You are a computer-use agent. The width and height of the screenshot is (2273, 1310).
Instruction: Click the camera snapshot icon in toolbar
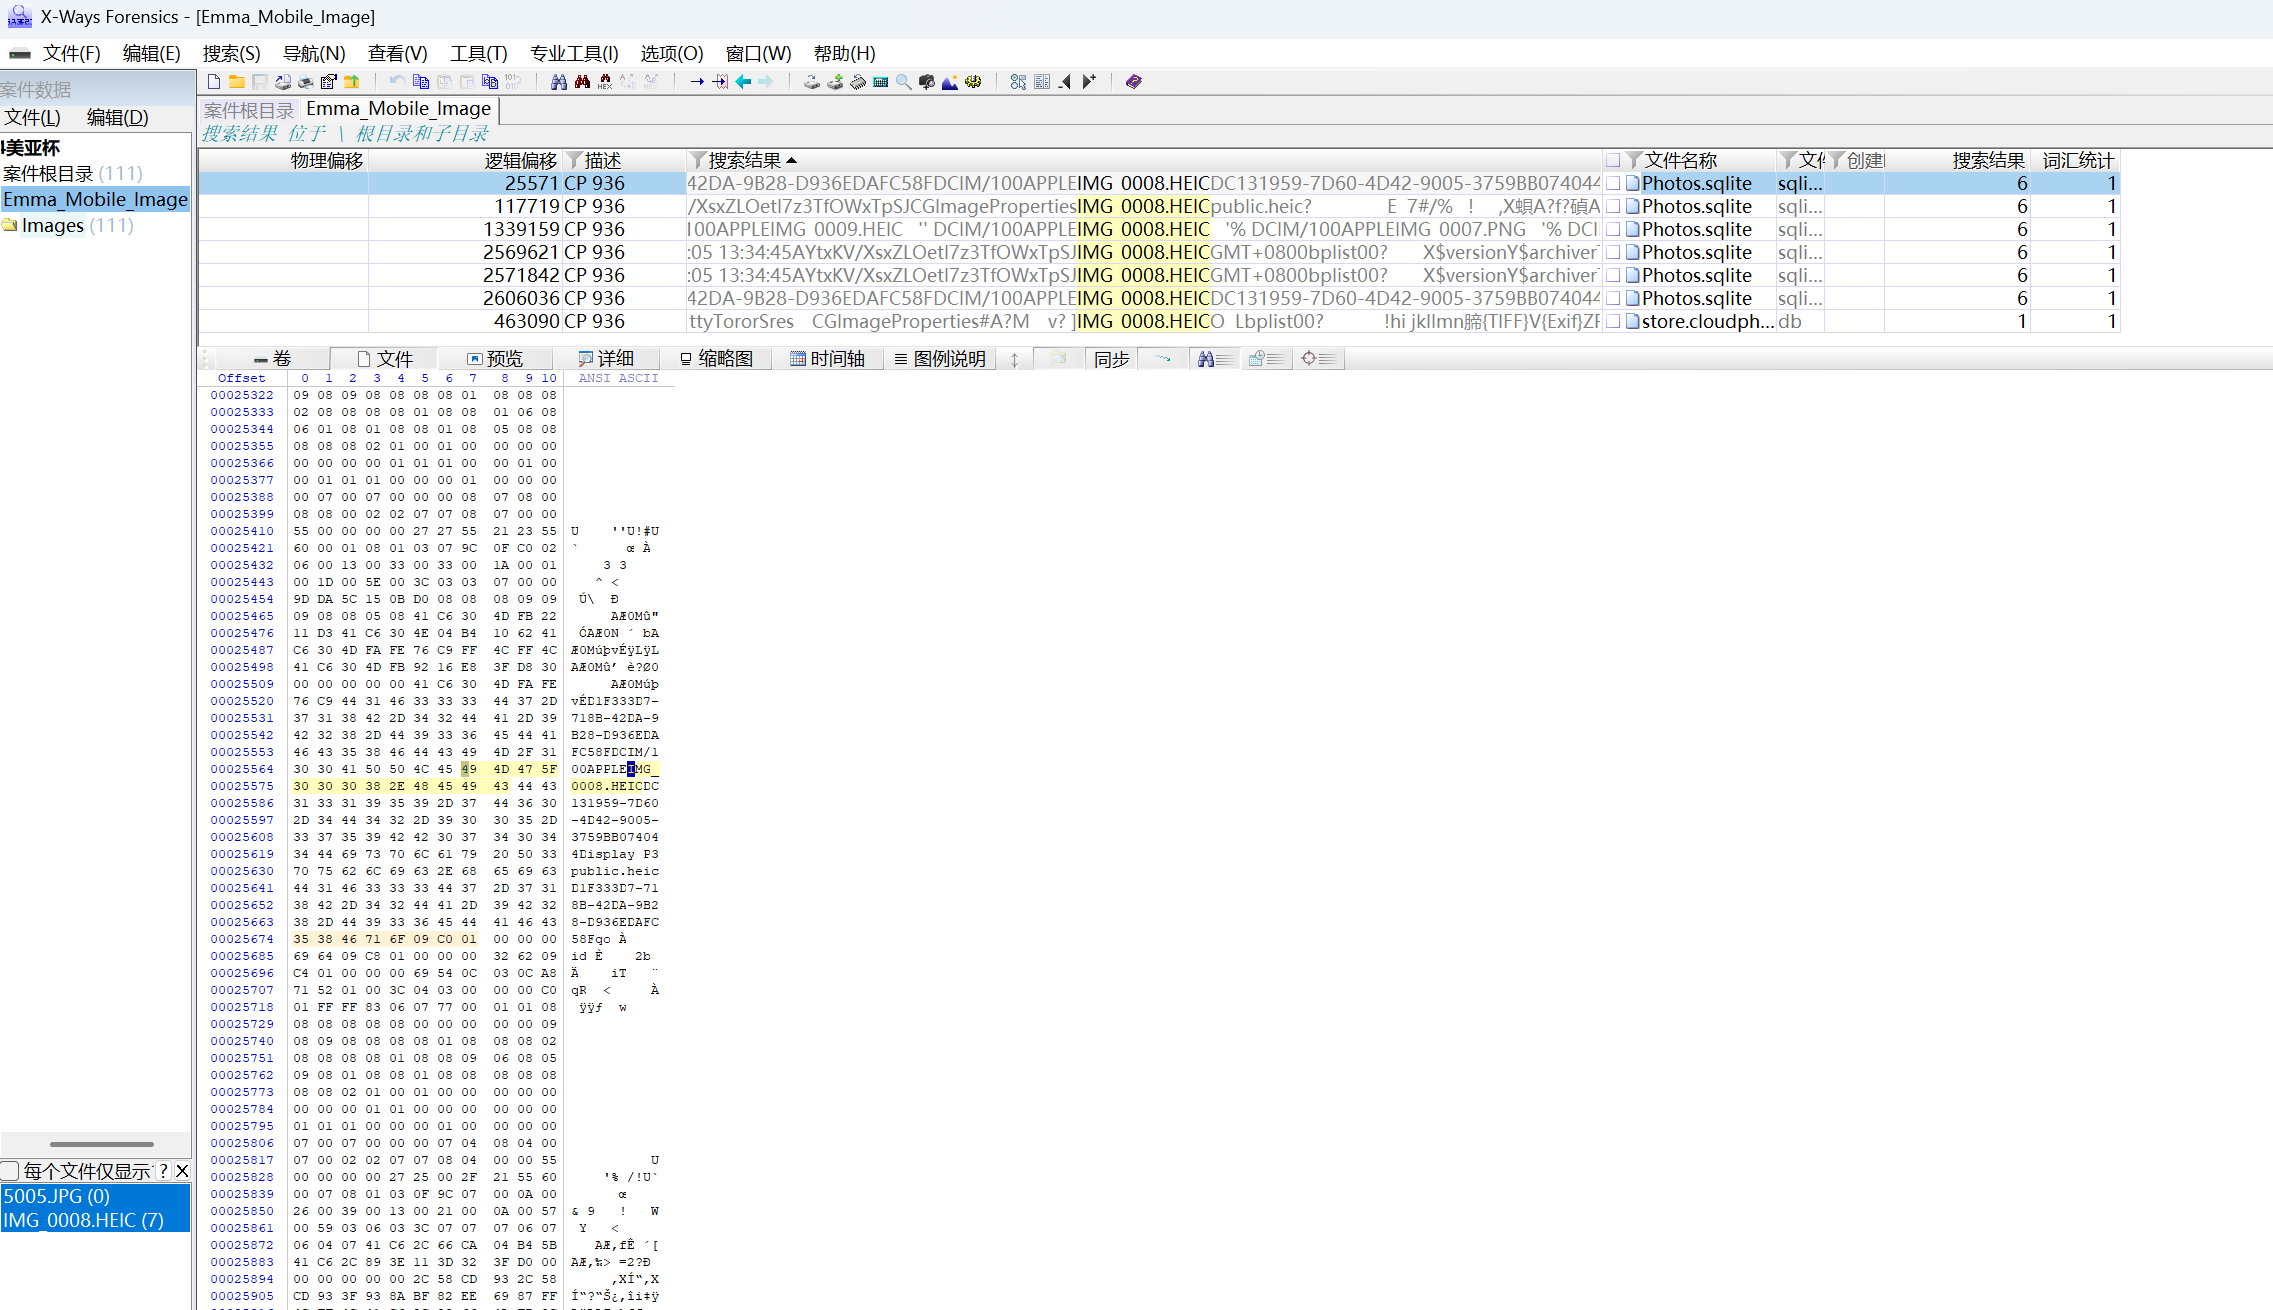coord(927,82)
